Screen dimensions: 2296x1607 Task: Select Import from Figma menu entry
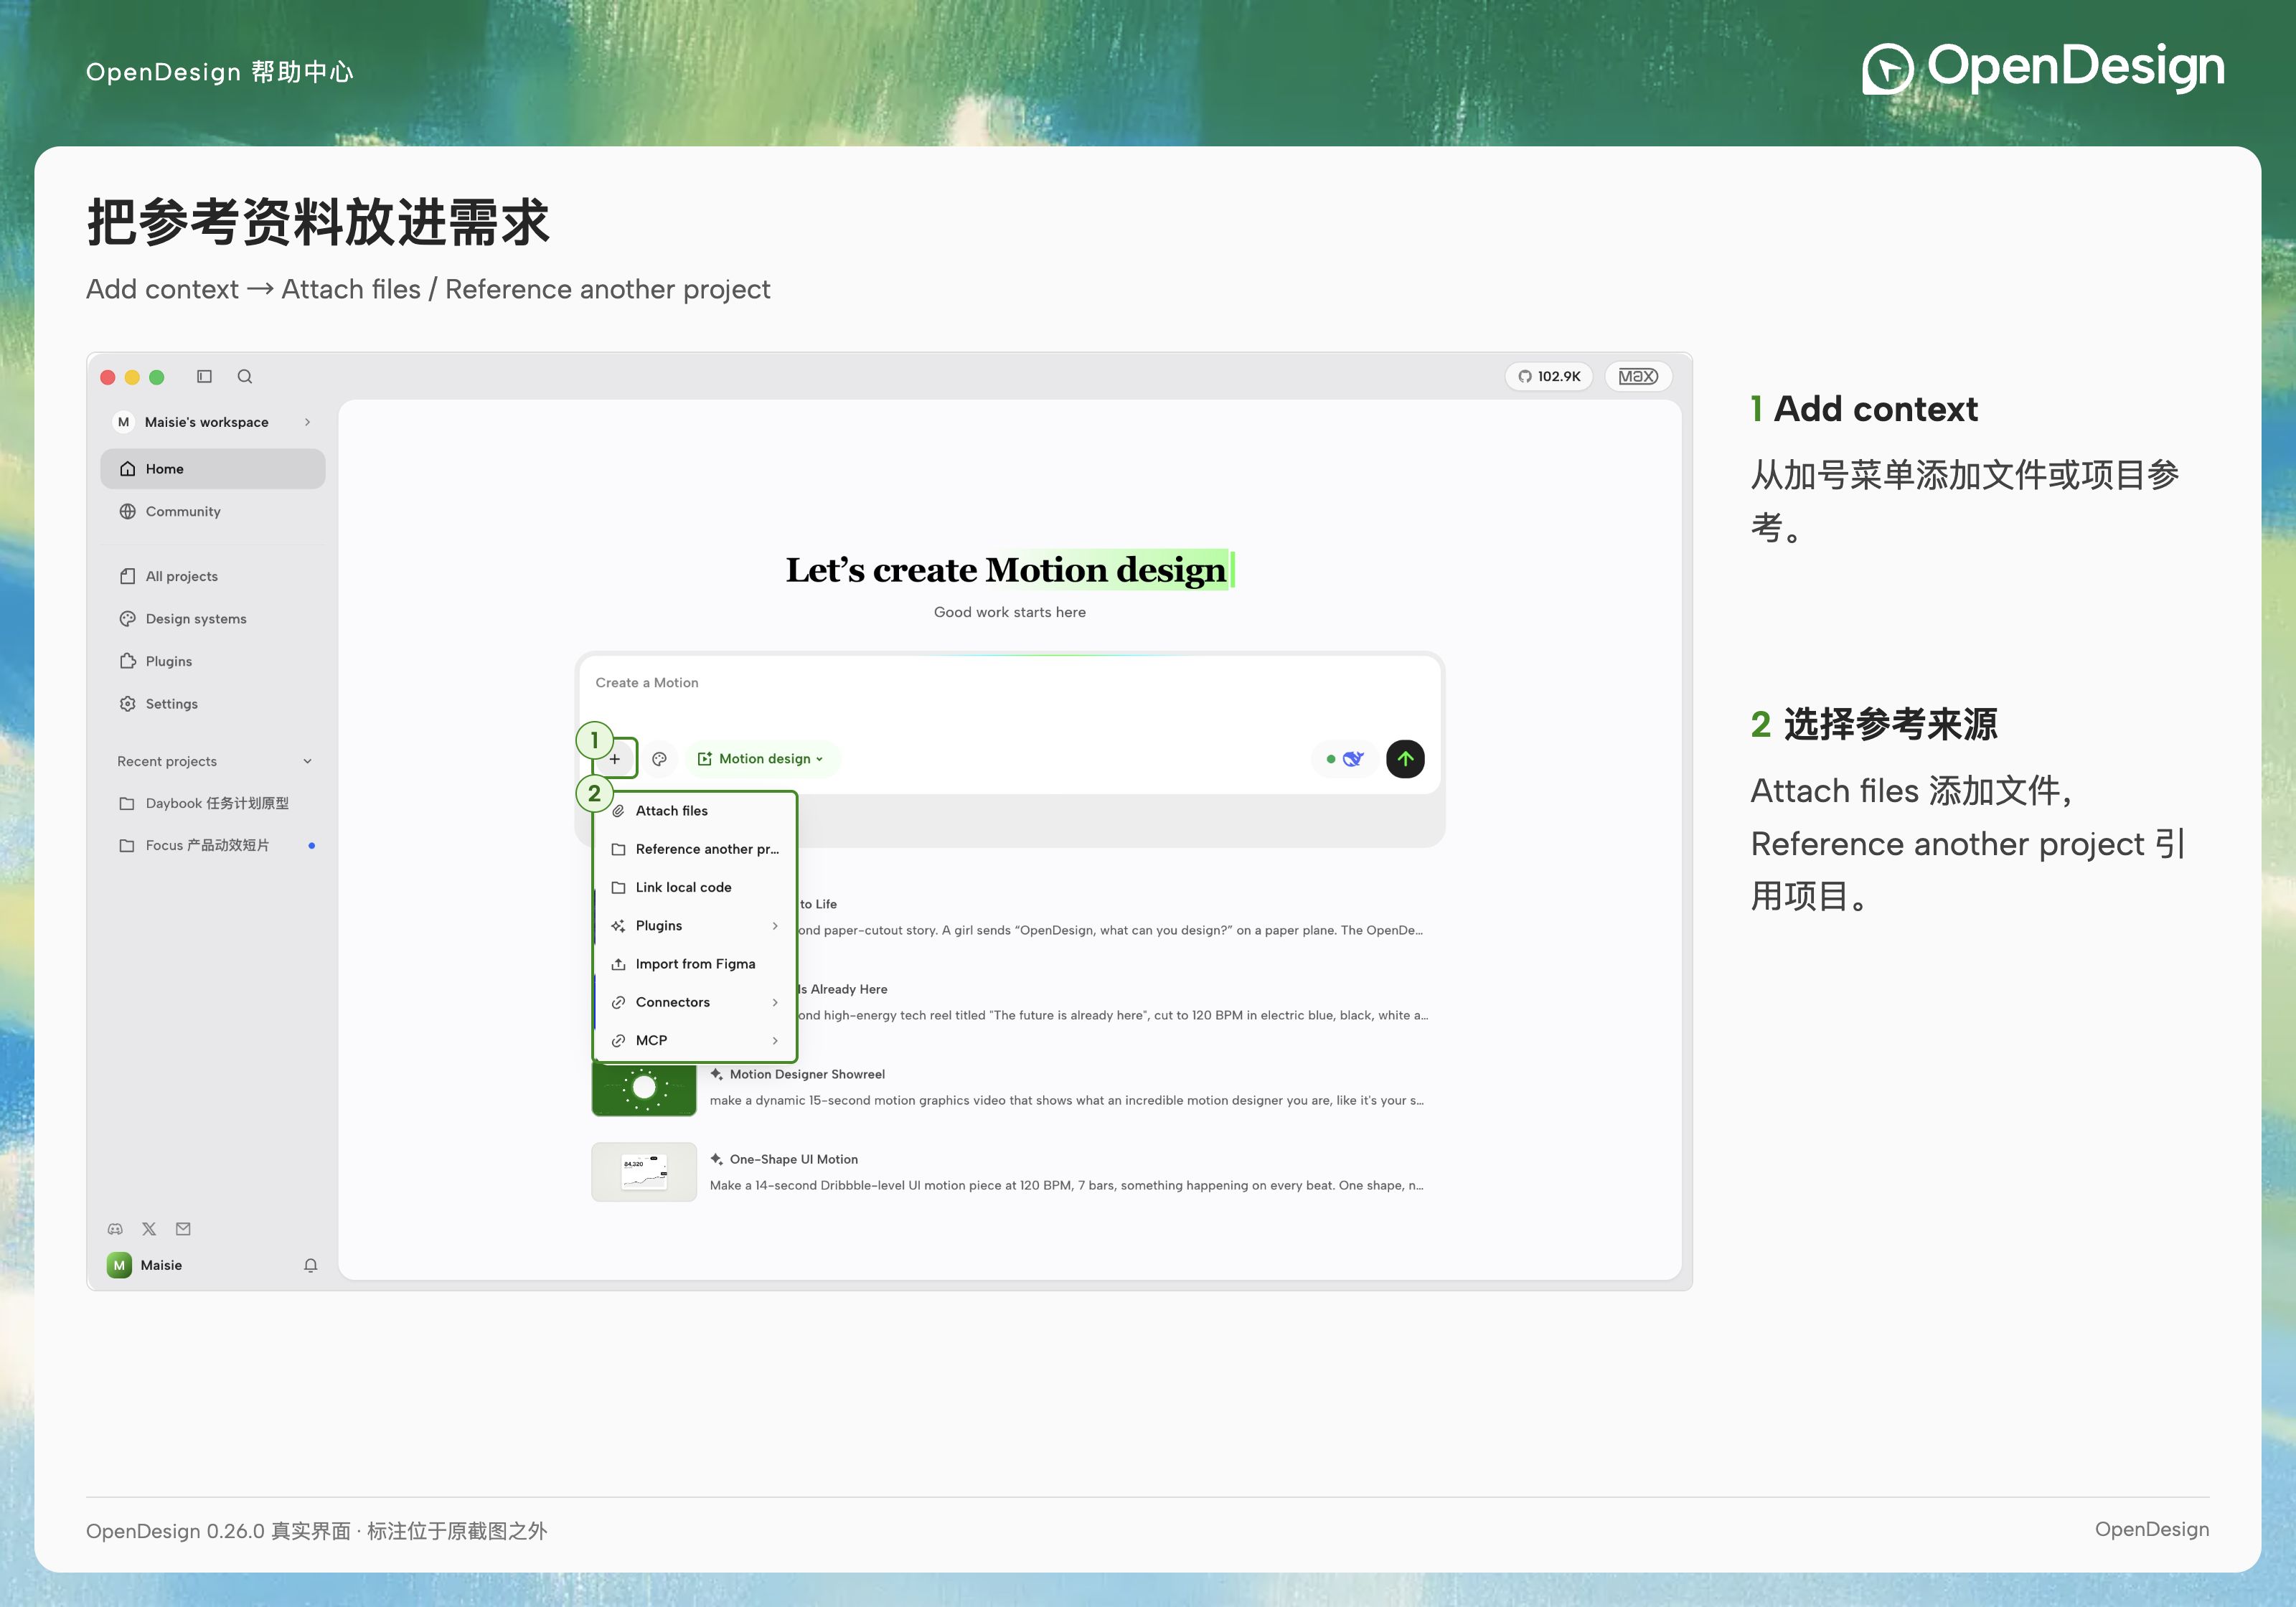[696, 964]
